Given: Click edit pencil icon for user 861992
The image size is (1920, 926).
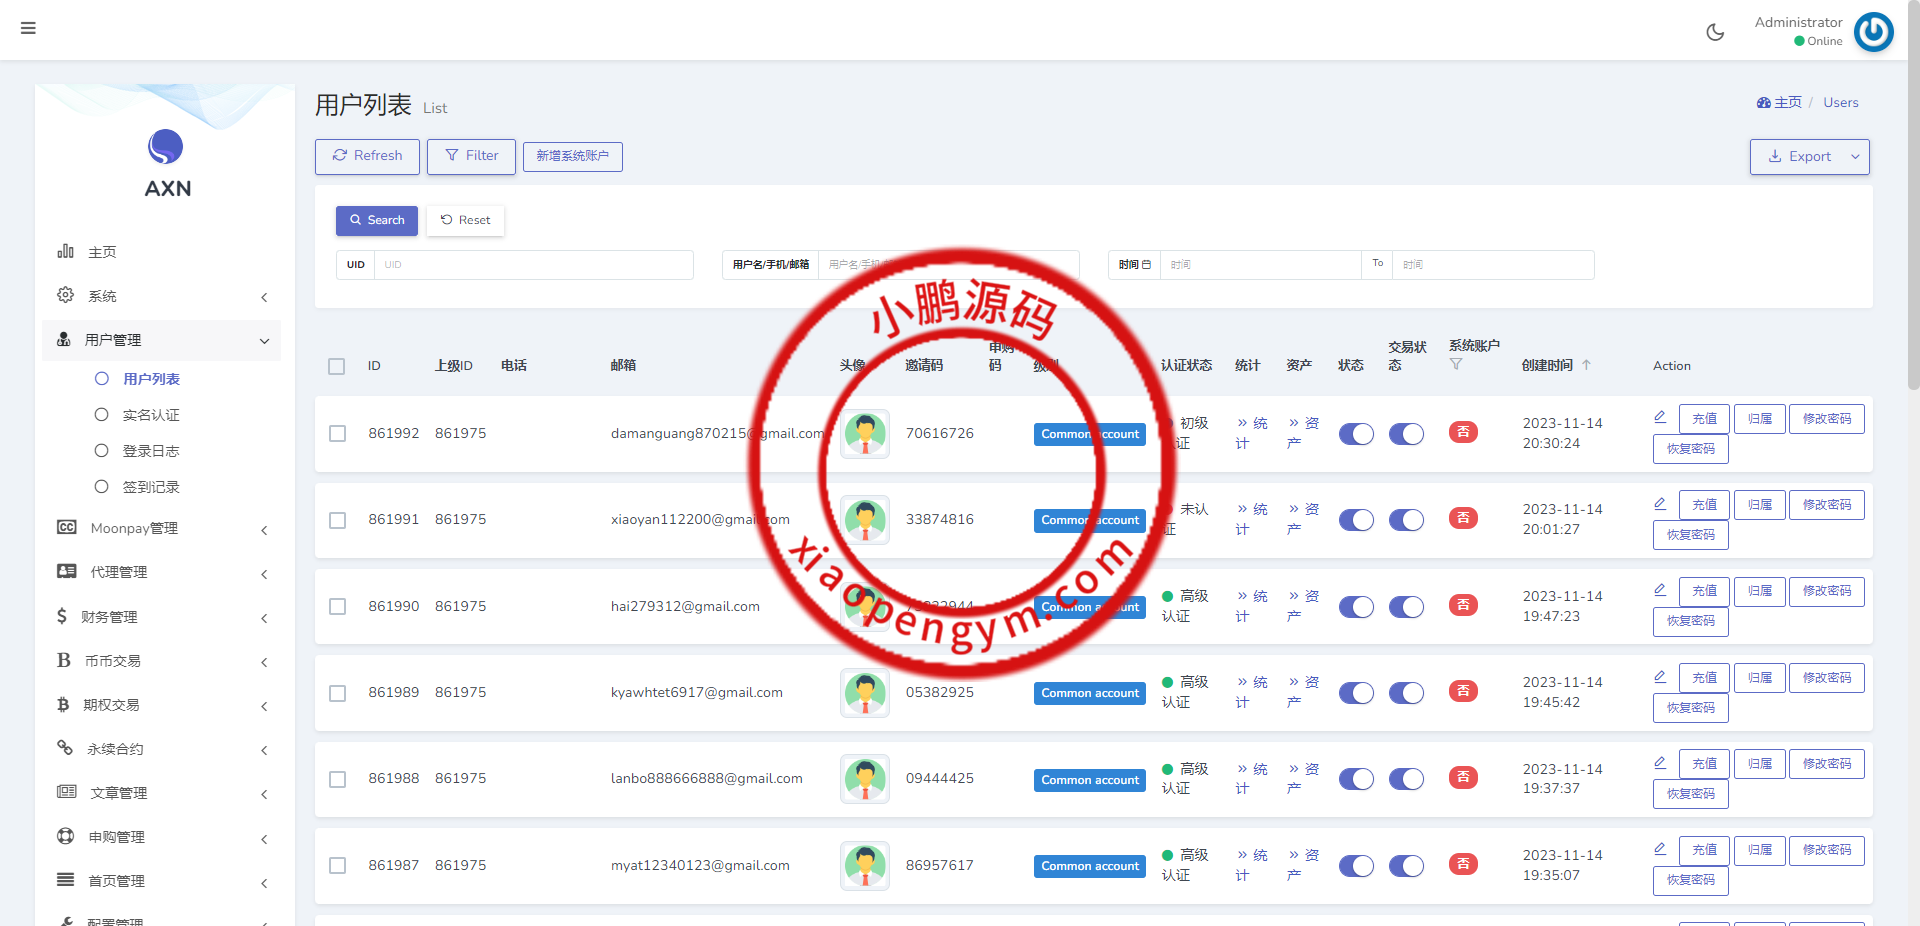Looking at the screenshot, I should (x=1660, y=417).
